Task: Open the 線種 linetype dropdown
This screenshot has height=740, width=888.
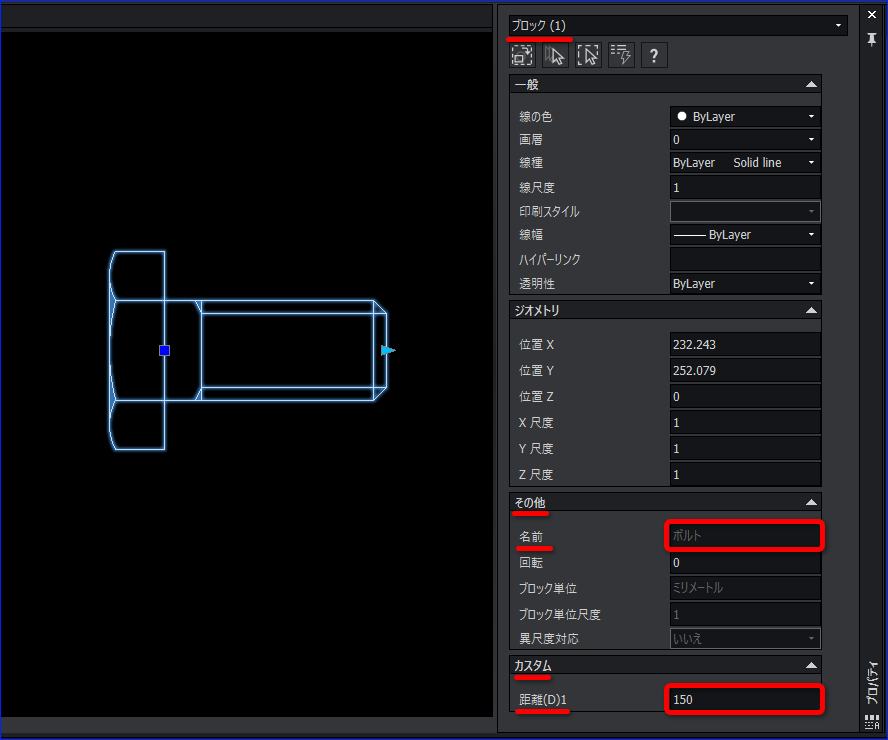Action: pos(813,162)
